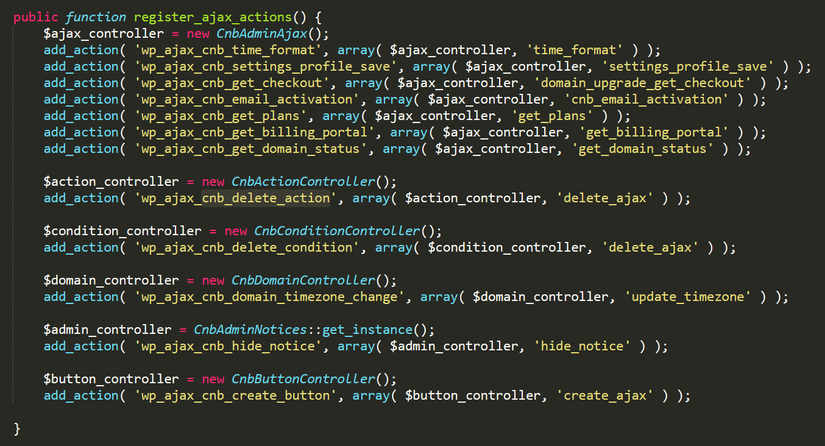Viewport: 825px width, 446px height.
Task: Click the function name register_ajax_actions
Action: 213,17
